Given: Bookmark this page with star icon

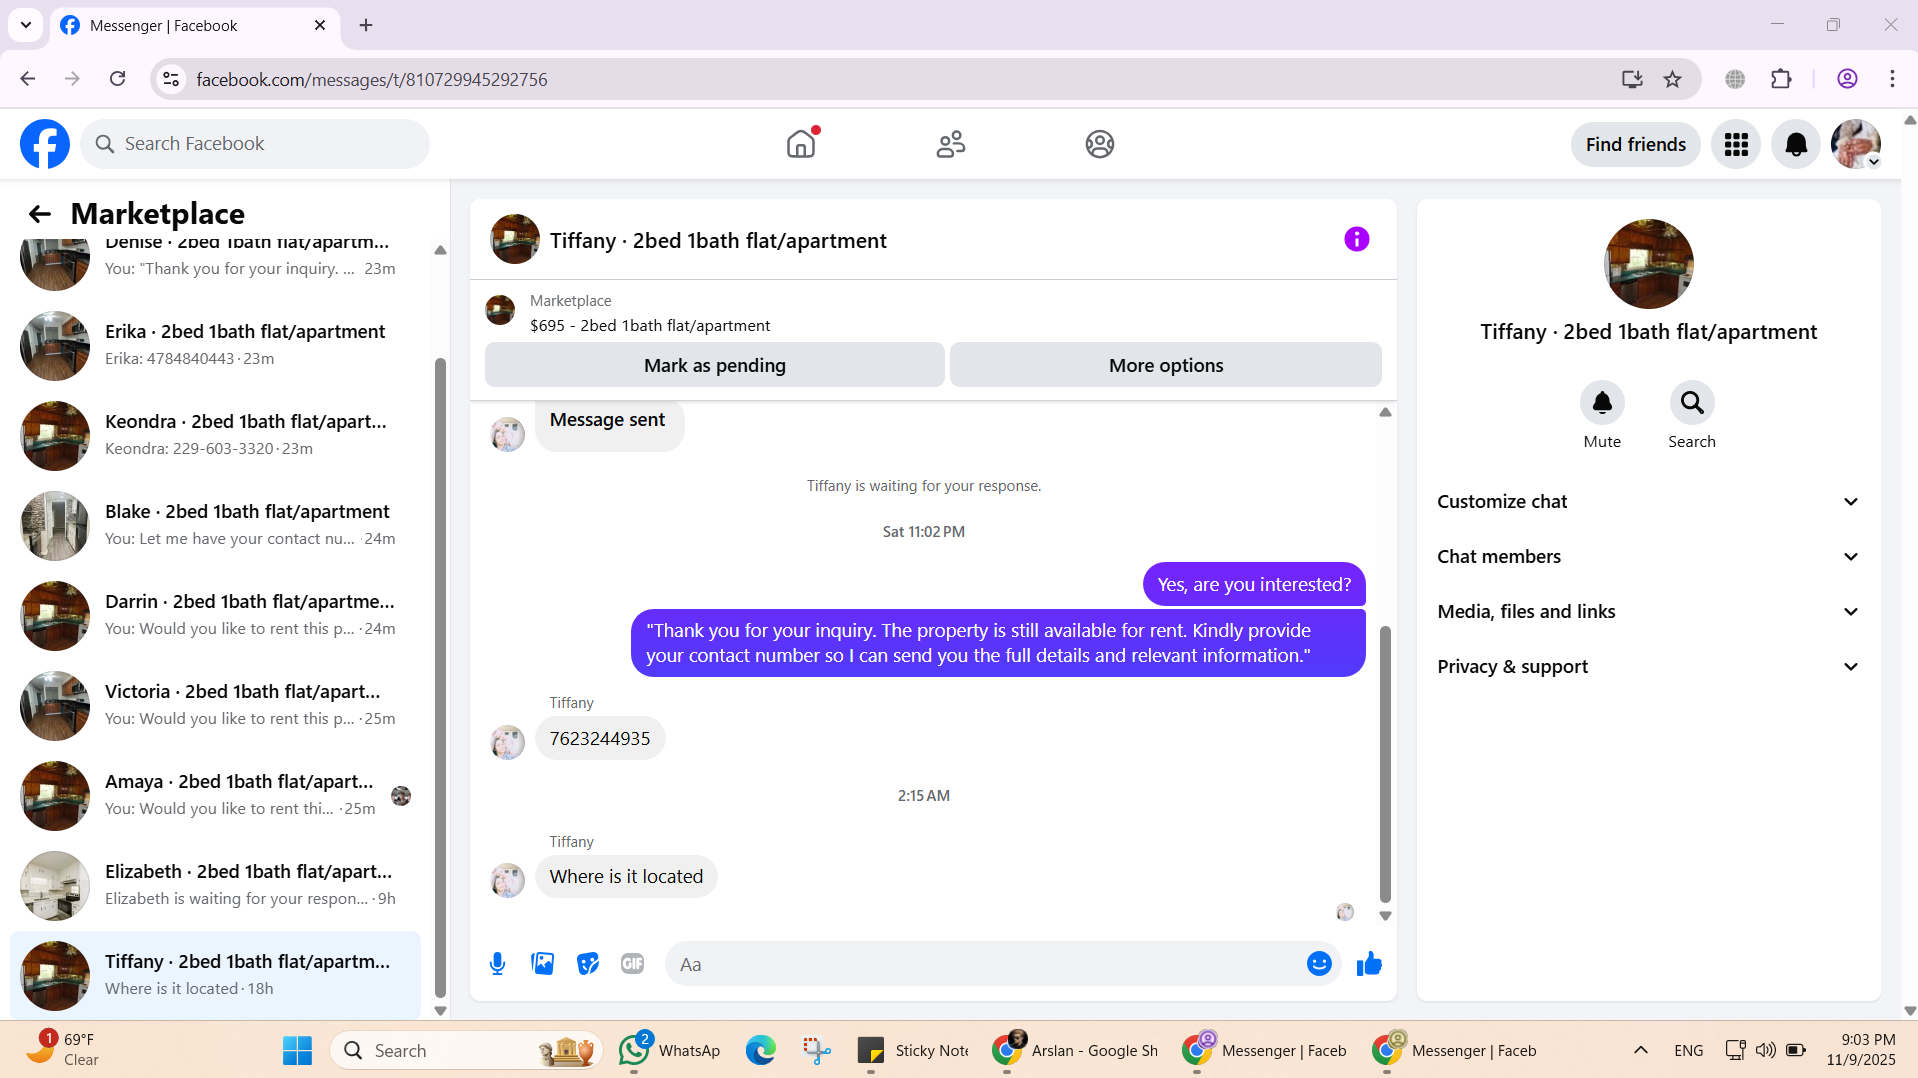Looking at the screenshot, I should click(x=1672, y=79).
